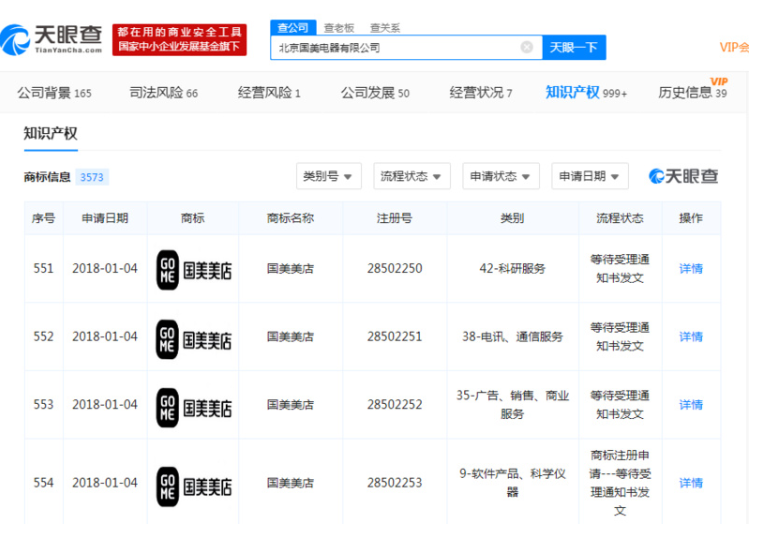Click the 国美美店 trademark image in row 554
779x534 pixels.
coord(194,486)
